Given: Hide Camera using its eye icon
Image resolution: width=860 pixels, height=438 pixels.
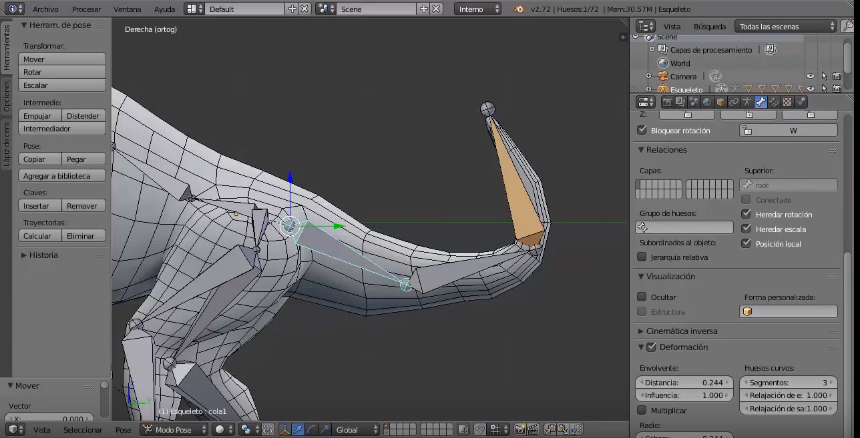Looking at the screenshot, I should (x=811, y=76).
